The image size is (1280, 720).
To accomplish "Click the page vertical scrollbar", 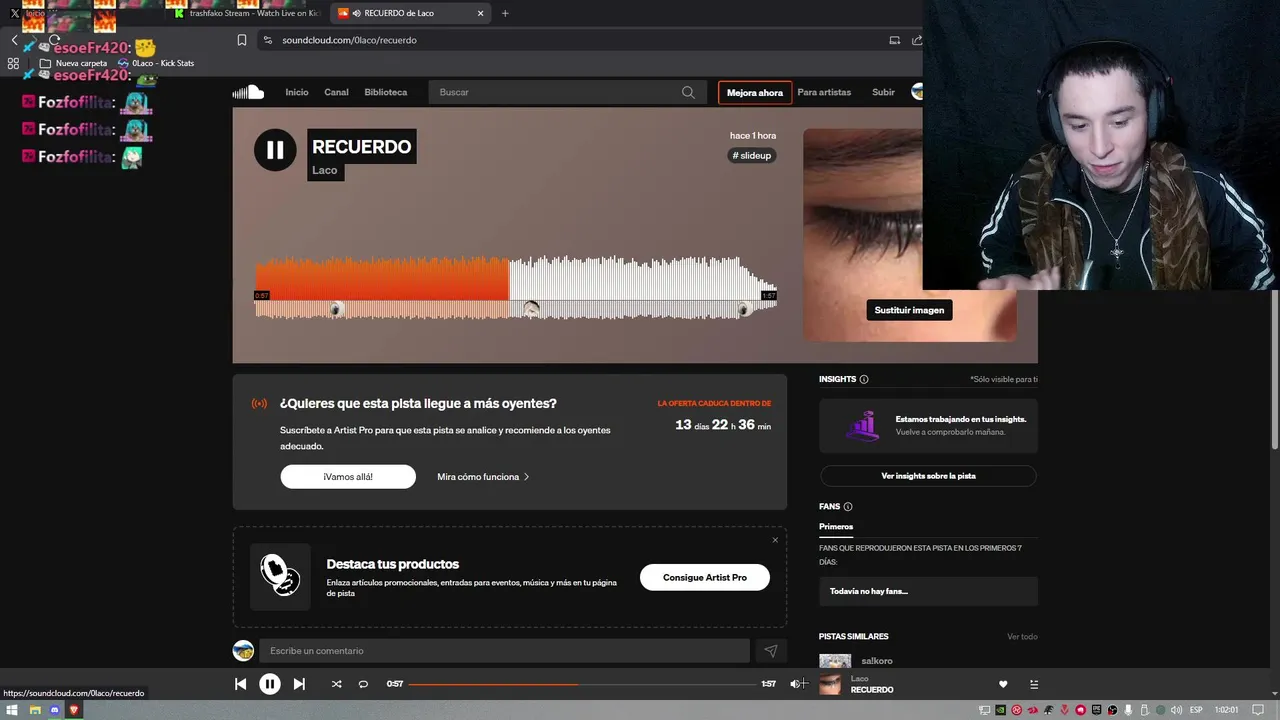I will [x=1274, y=370].
